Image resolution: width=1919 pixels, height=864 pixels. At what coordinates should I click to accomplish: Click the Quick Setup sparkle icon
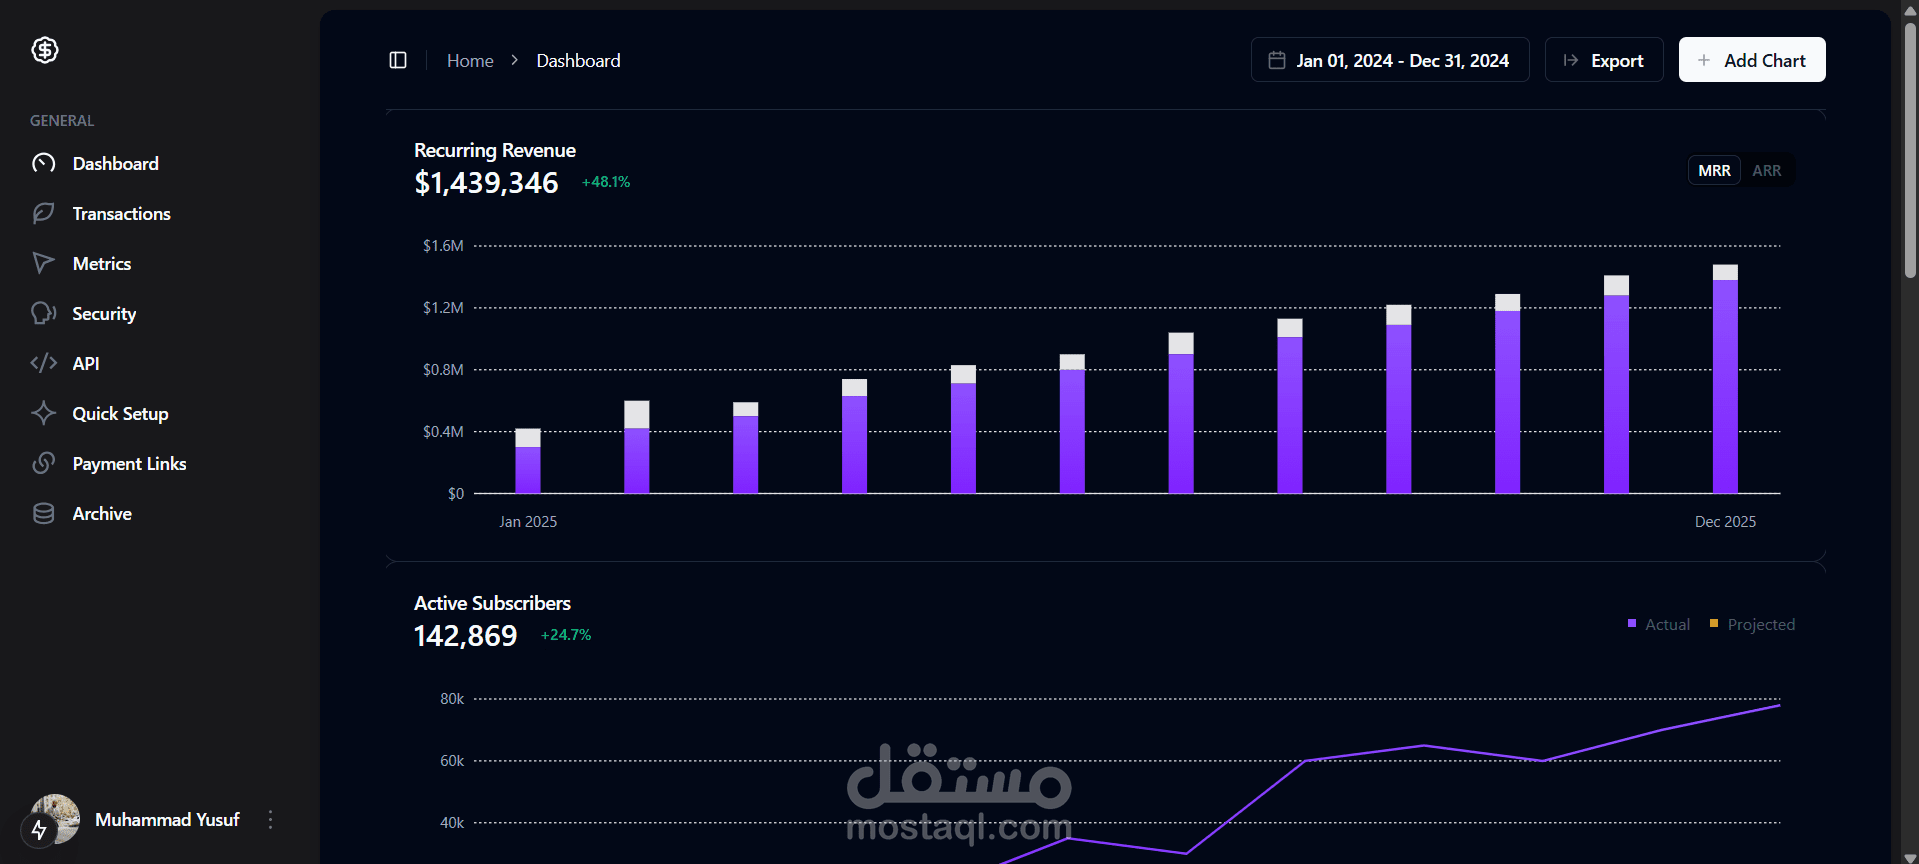click(43, 413)
